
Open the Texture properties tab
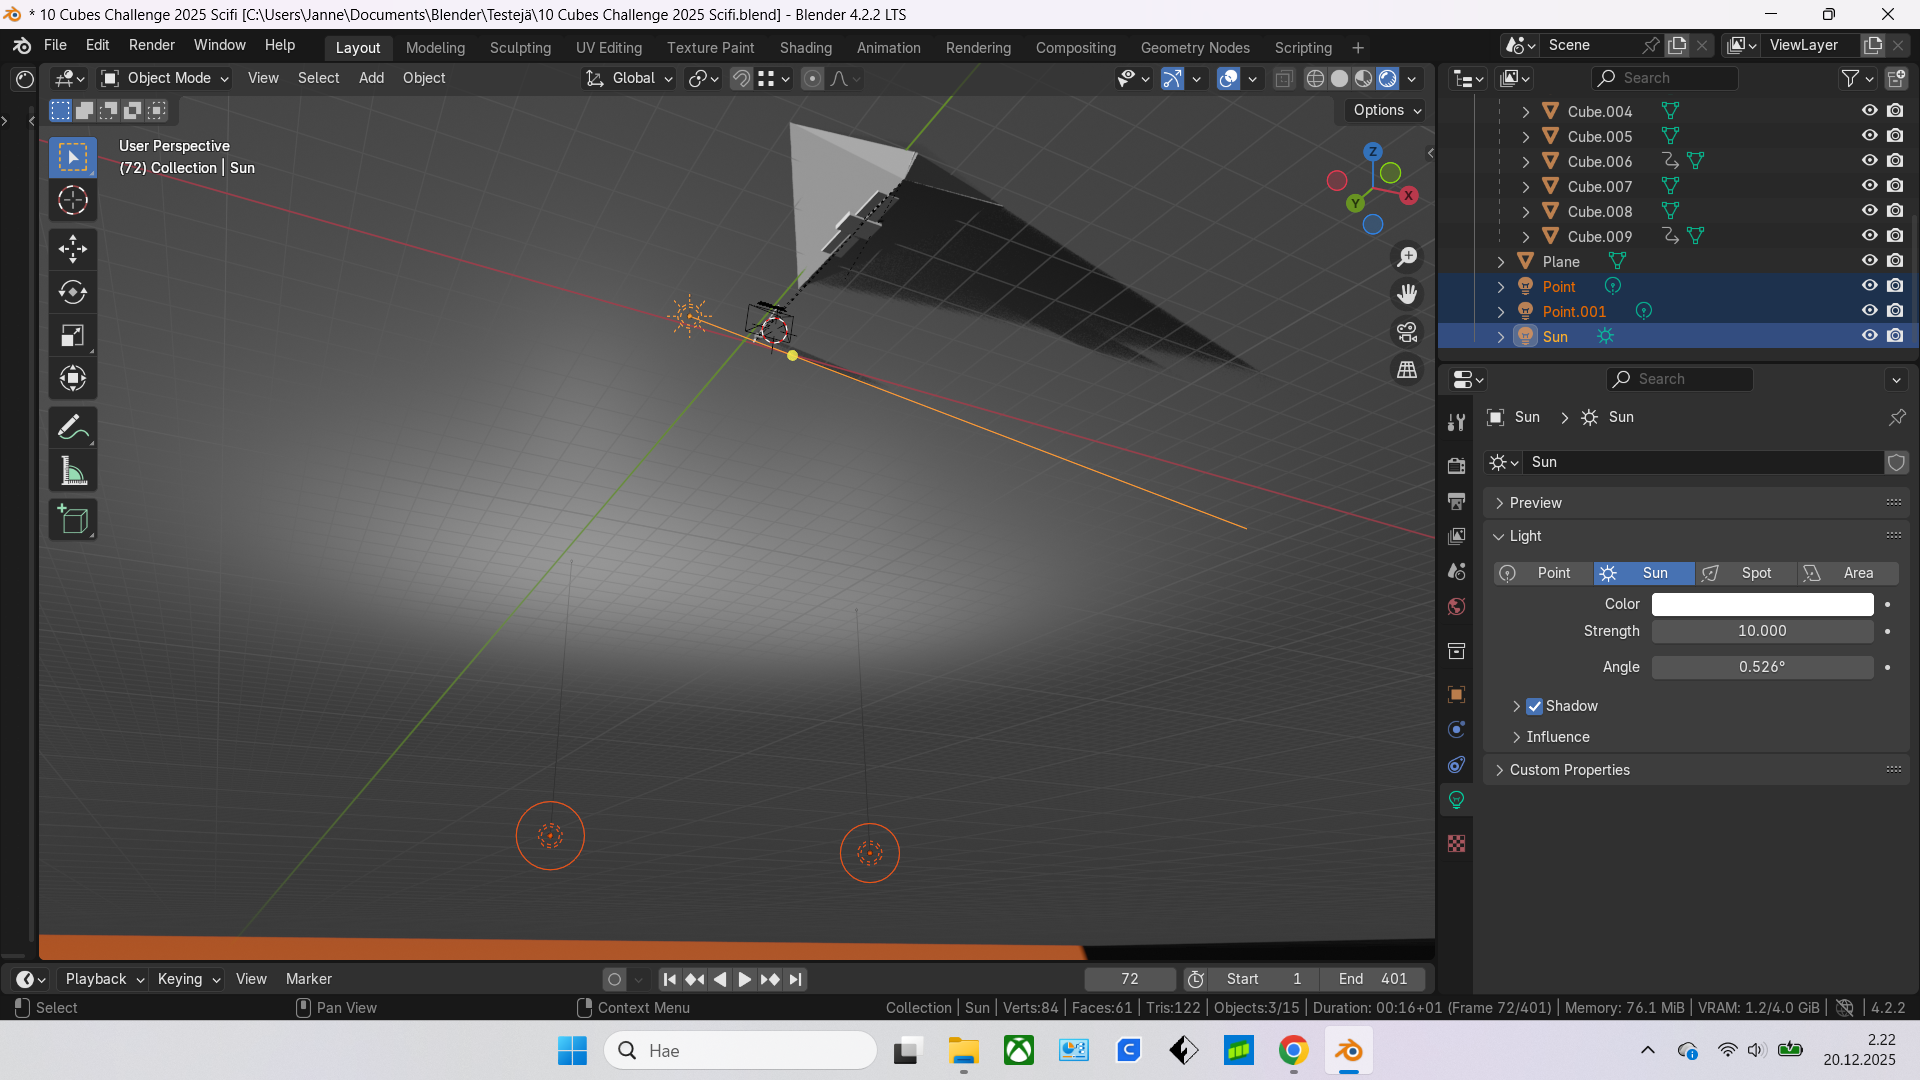(x=1457, y=844)
